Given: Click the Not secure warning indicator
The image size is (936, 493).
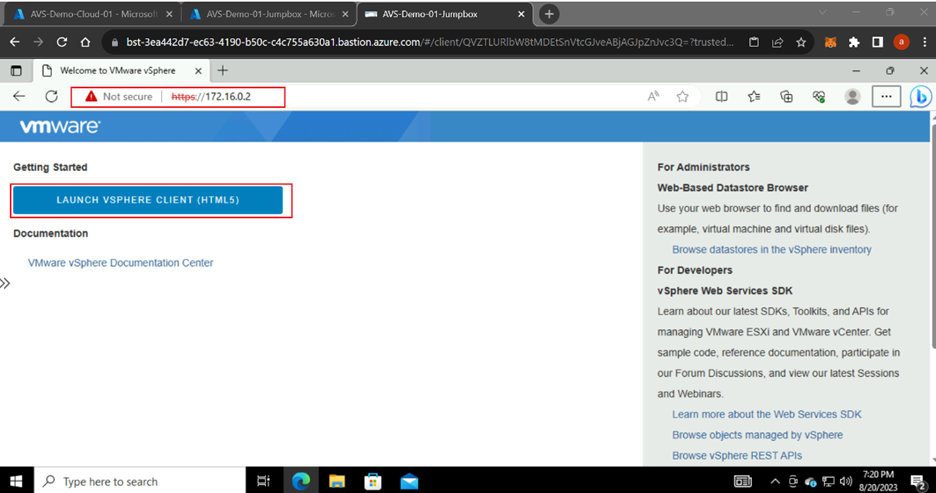Looking at the screenshot, I should 119,97.
